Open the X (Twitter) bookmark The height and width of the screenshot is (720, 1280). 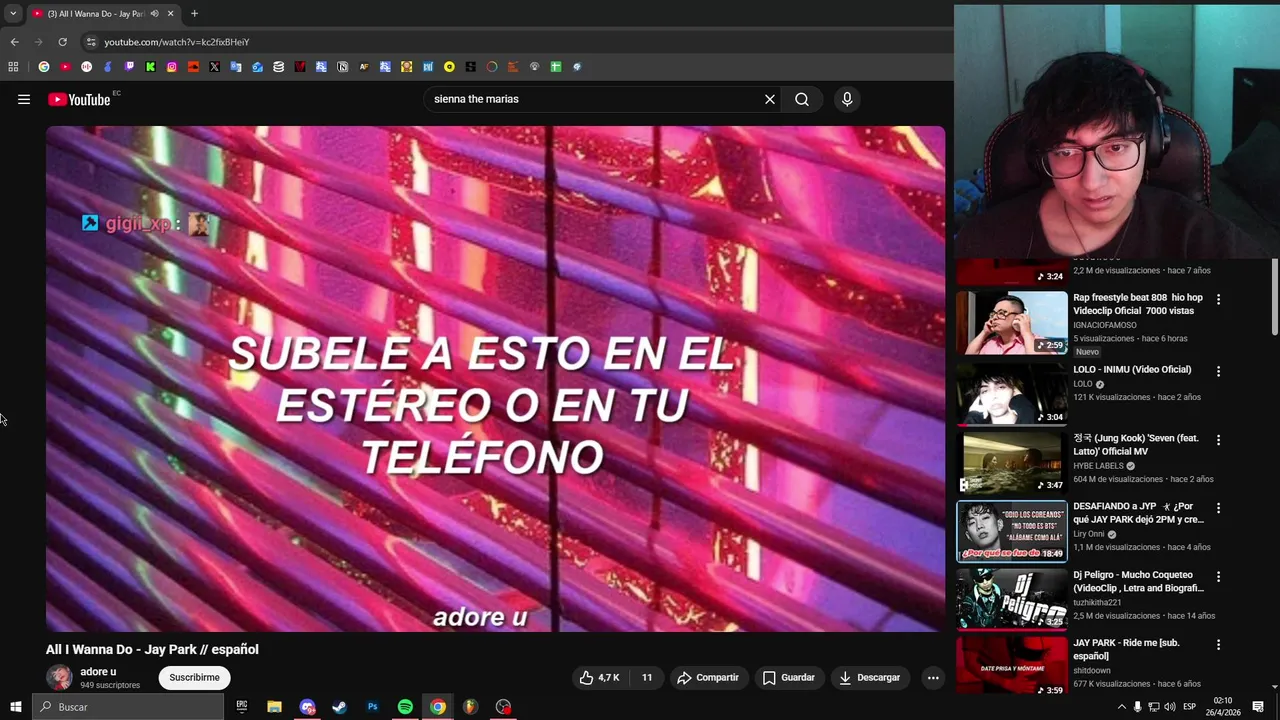pos(214,67)
